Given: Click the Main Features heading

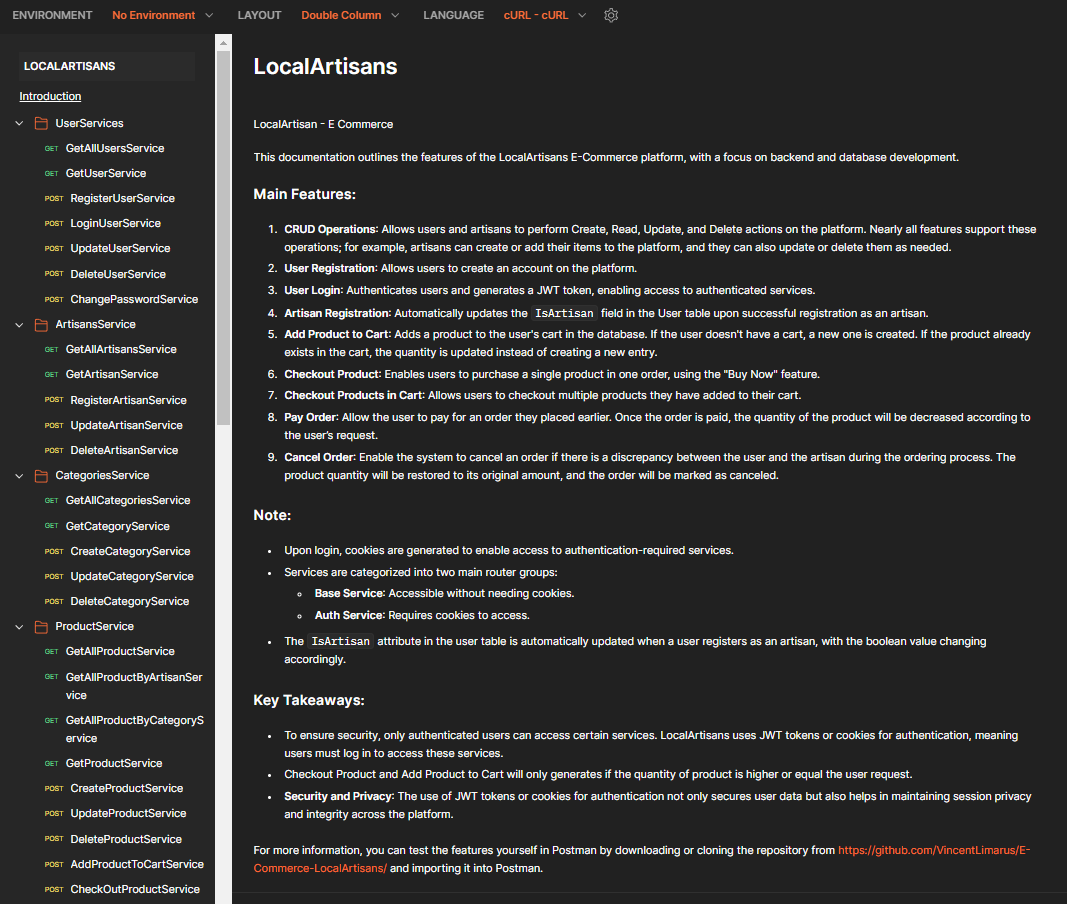Looking at the screenshot, I should [304, 195].
